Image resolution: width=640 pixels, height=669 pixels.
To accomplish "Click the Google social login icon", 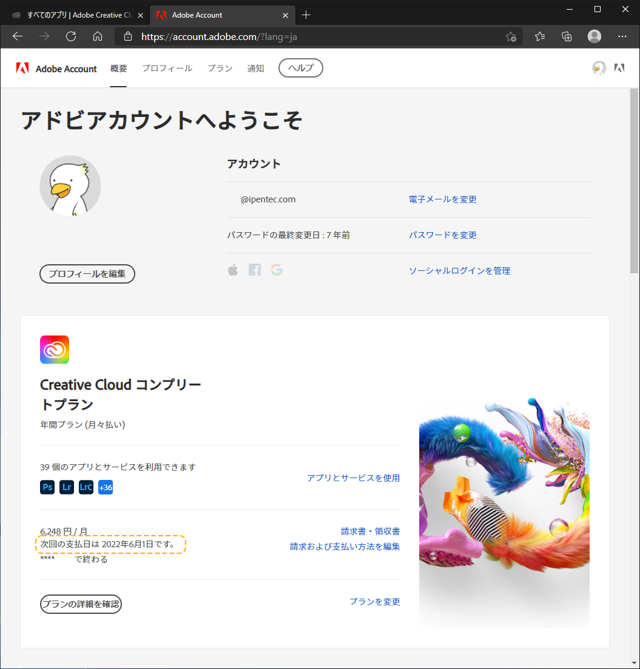I will coord(277,270).
